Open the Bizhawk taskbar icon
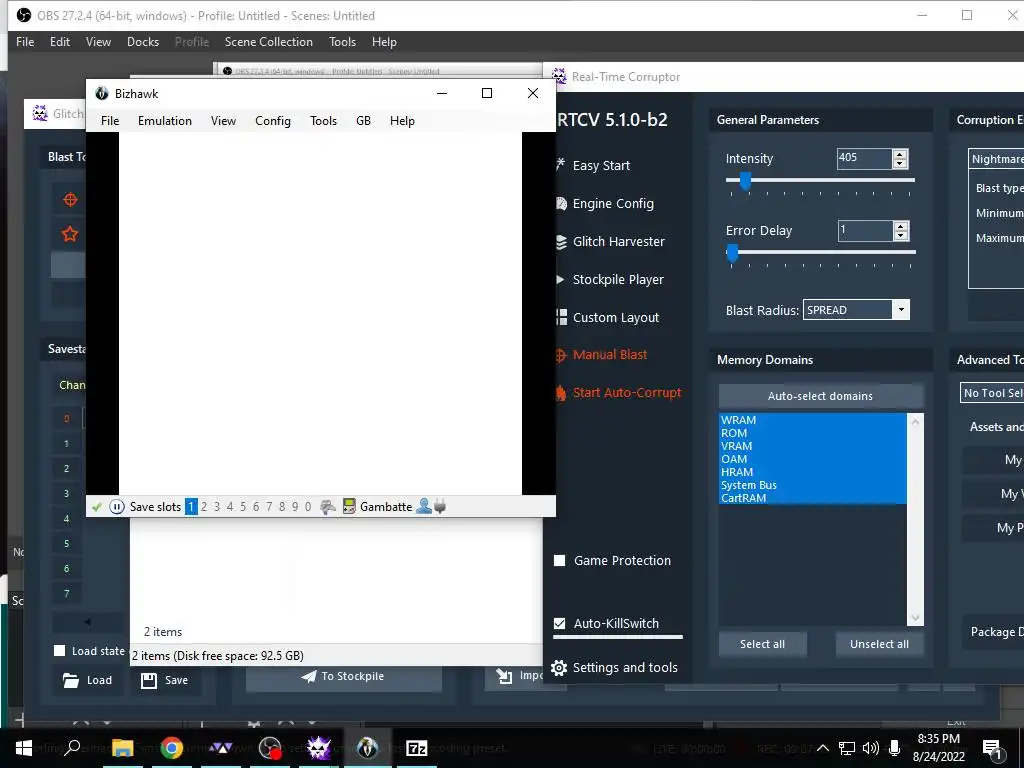 [368, 748]
